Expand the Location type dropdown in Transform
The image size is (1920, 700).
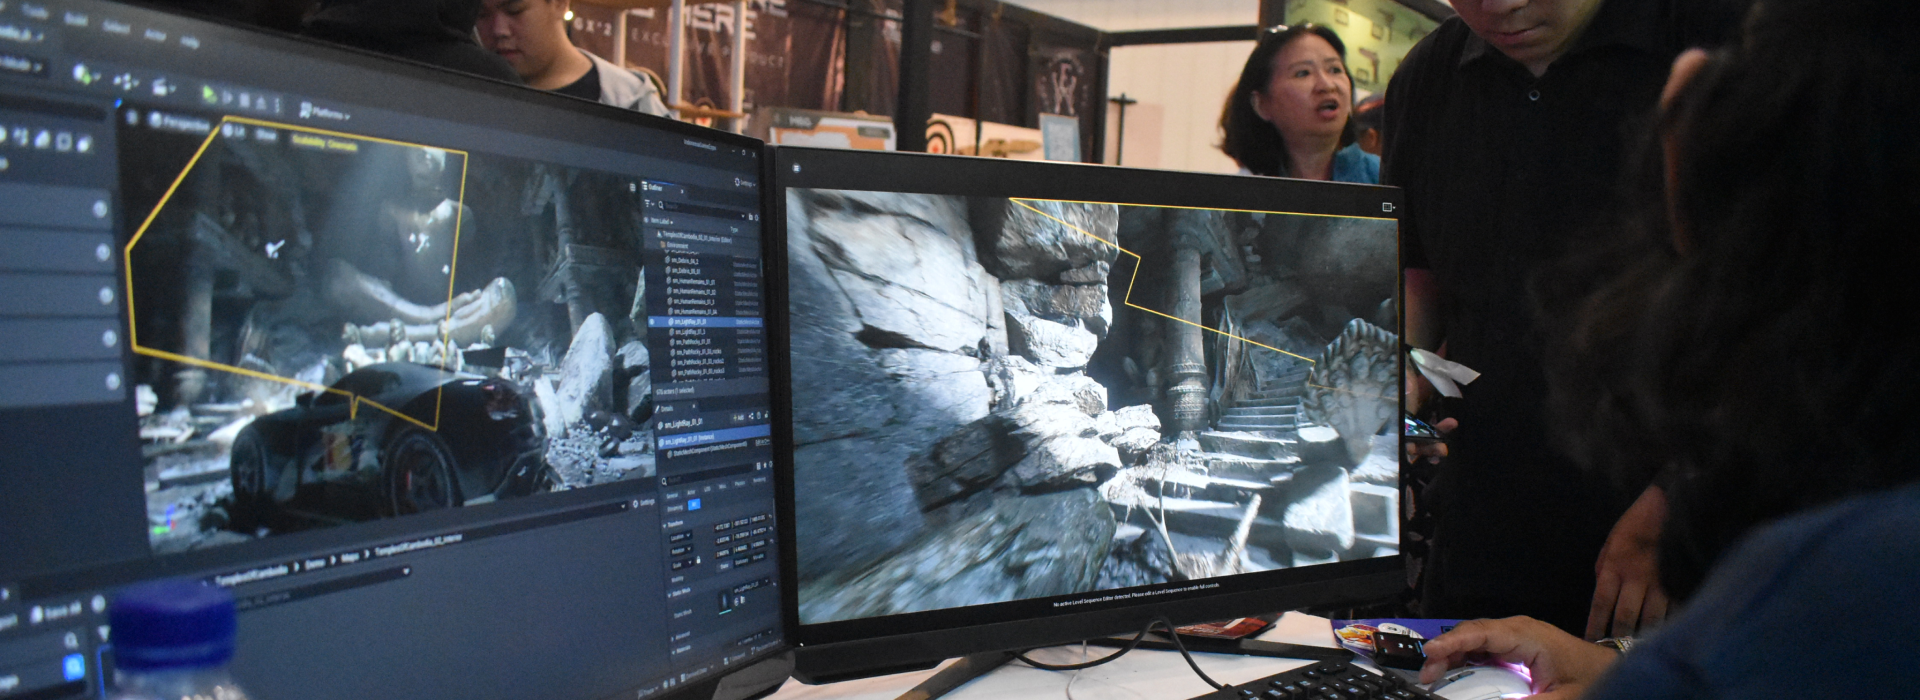[680, 537]
